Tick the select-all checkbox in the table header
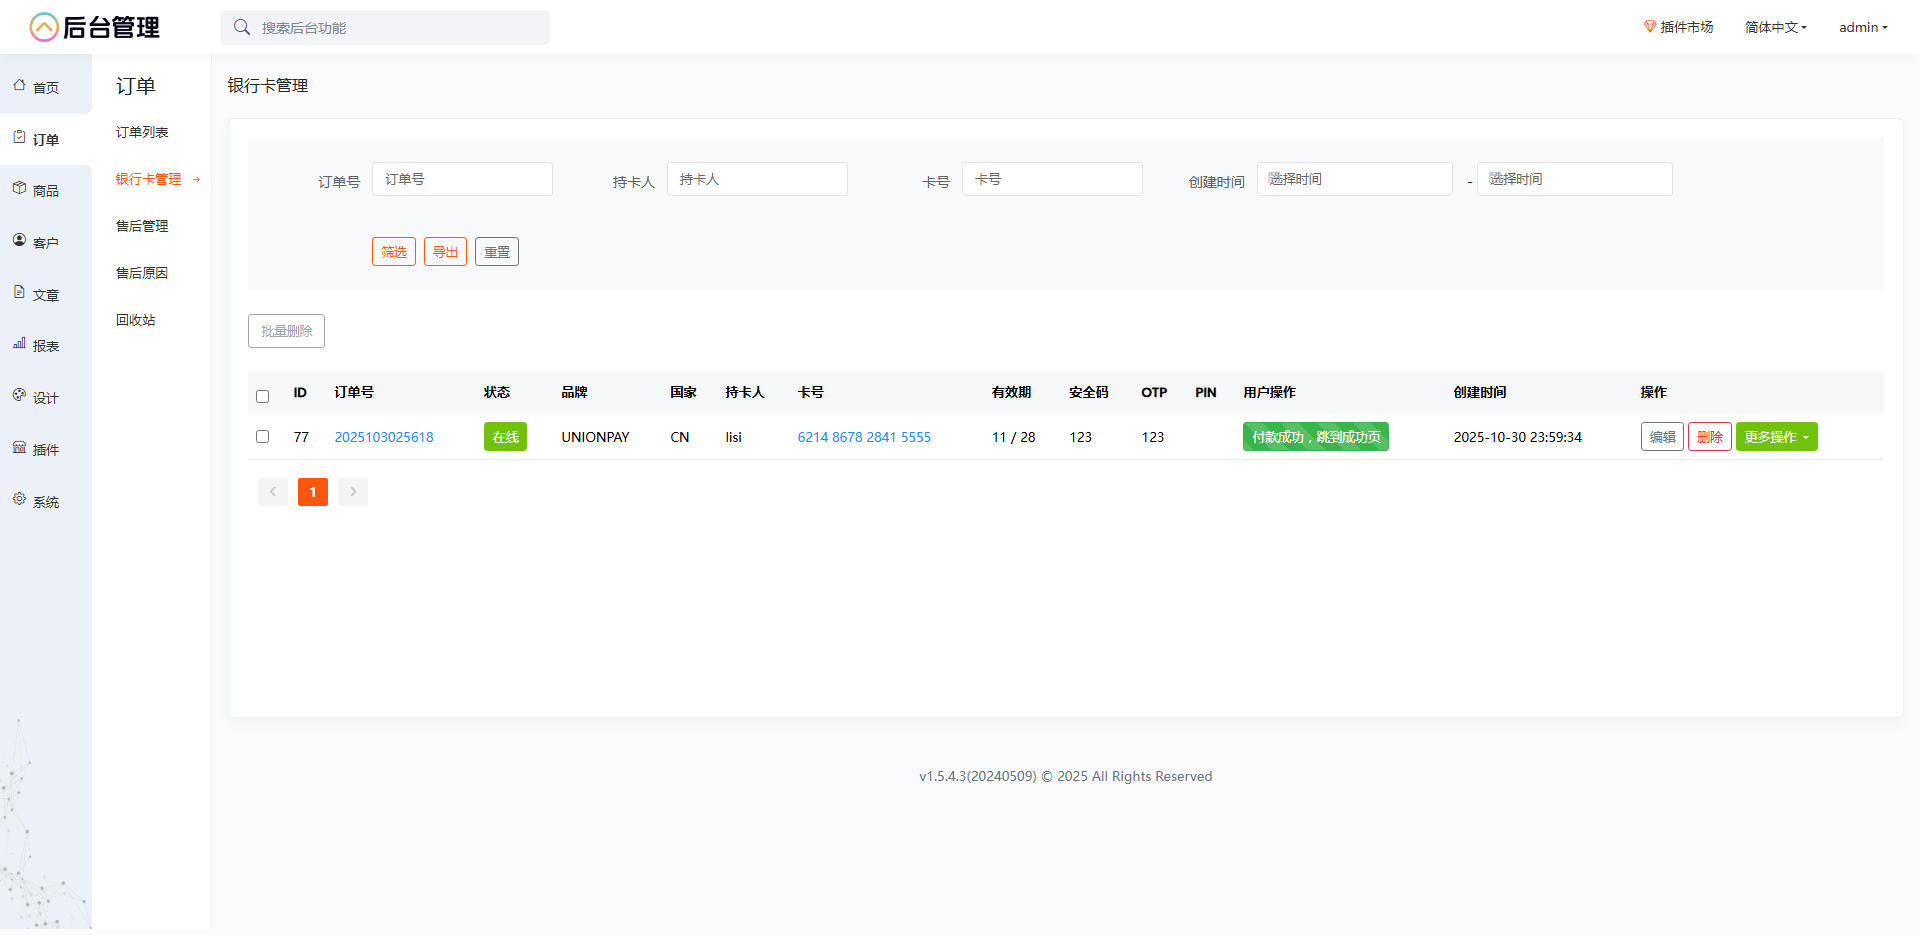Image resolution: width=1920 pixels, height=935 pixels. point(263,396)
